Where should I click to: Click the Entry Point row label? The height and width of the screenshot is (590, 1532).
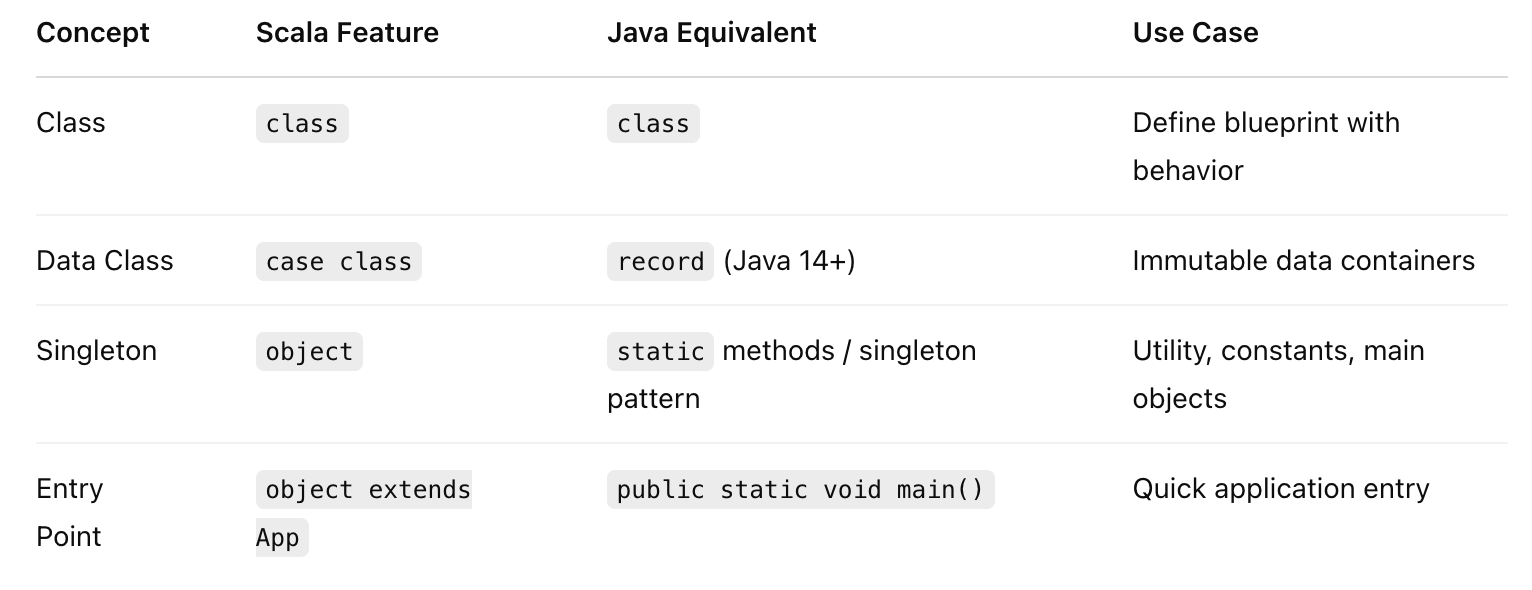pos(70,513)
